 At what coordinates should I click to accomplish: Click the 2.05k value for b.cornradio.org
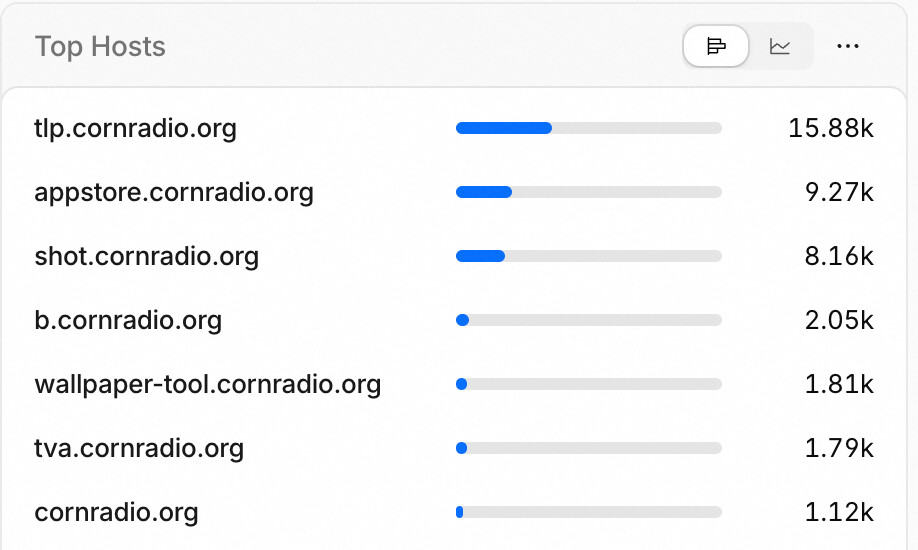click(x=839, y=320)
